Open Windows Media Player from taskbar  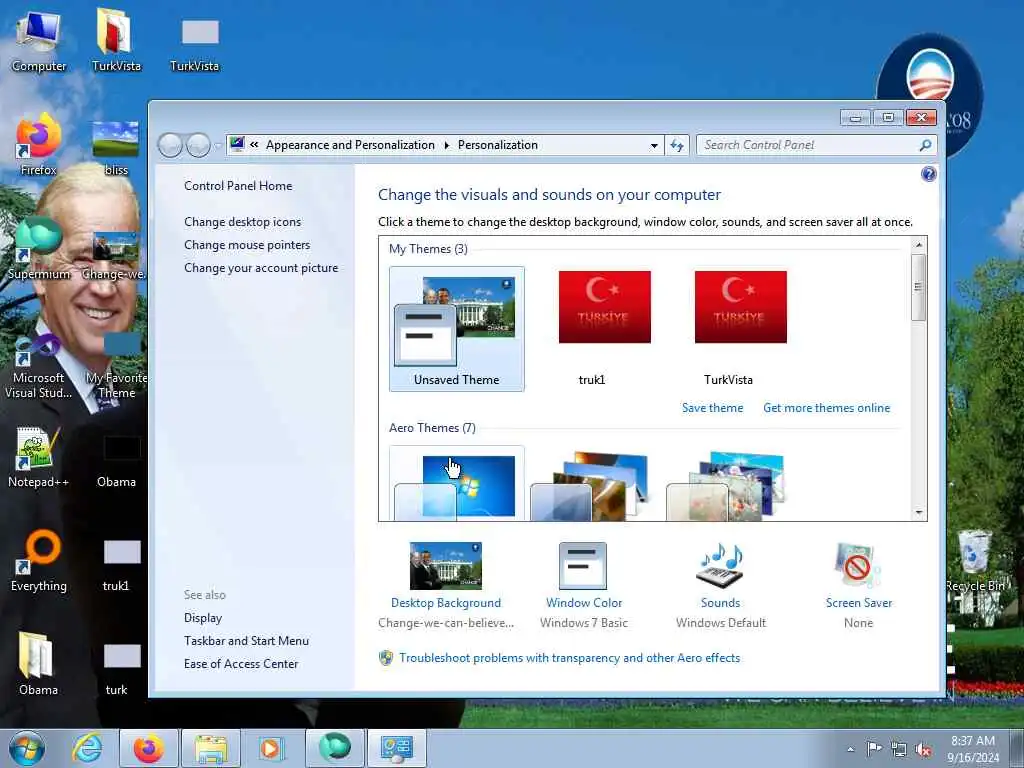[x=270, y=748]
